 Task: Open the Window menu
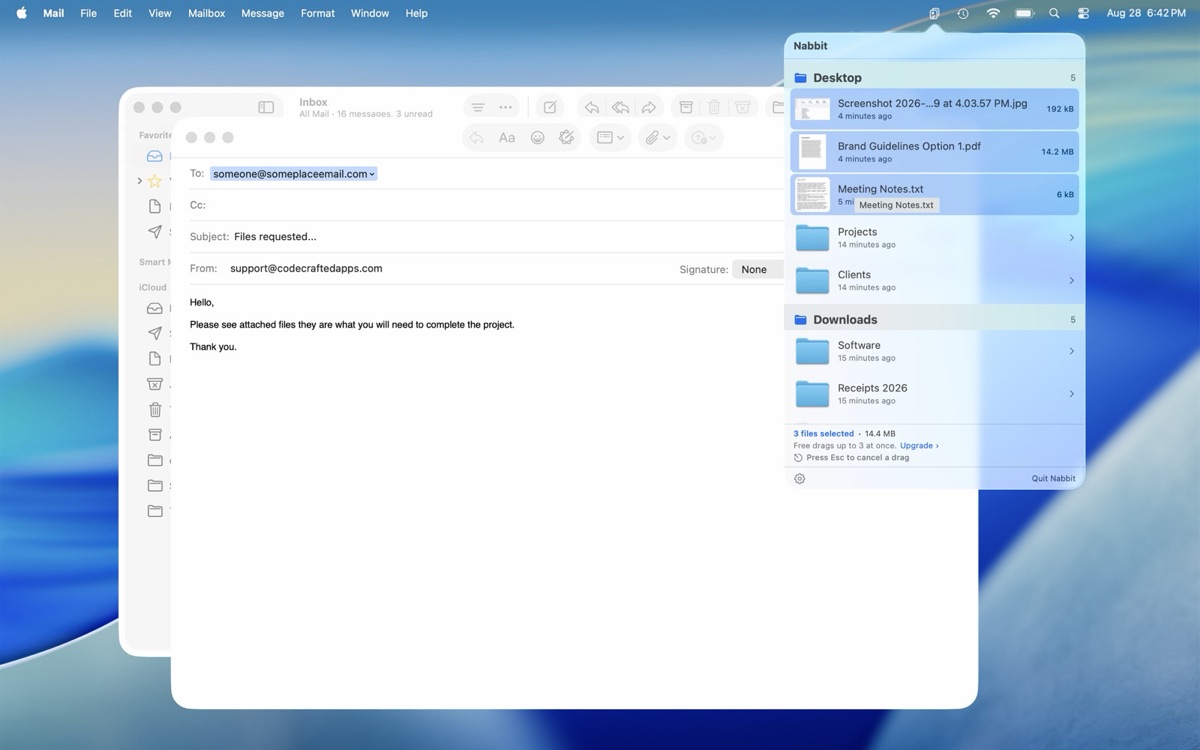point(370,14)
